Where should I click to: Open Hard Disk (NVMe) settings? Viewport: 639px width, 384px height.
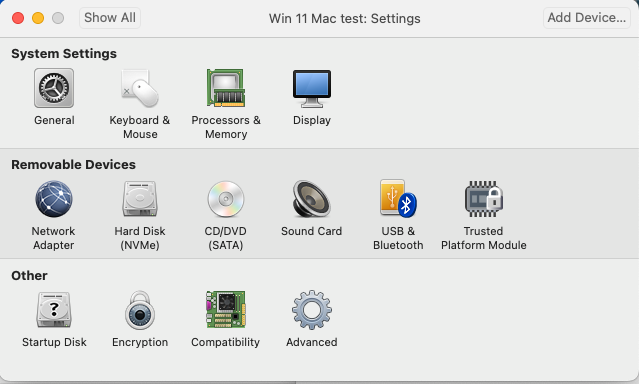coord(140,199)
